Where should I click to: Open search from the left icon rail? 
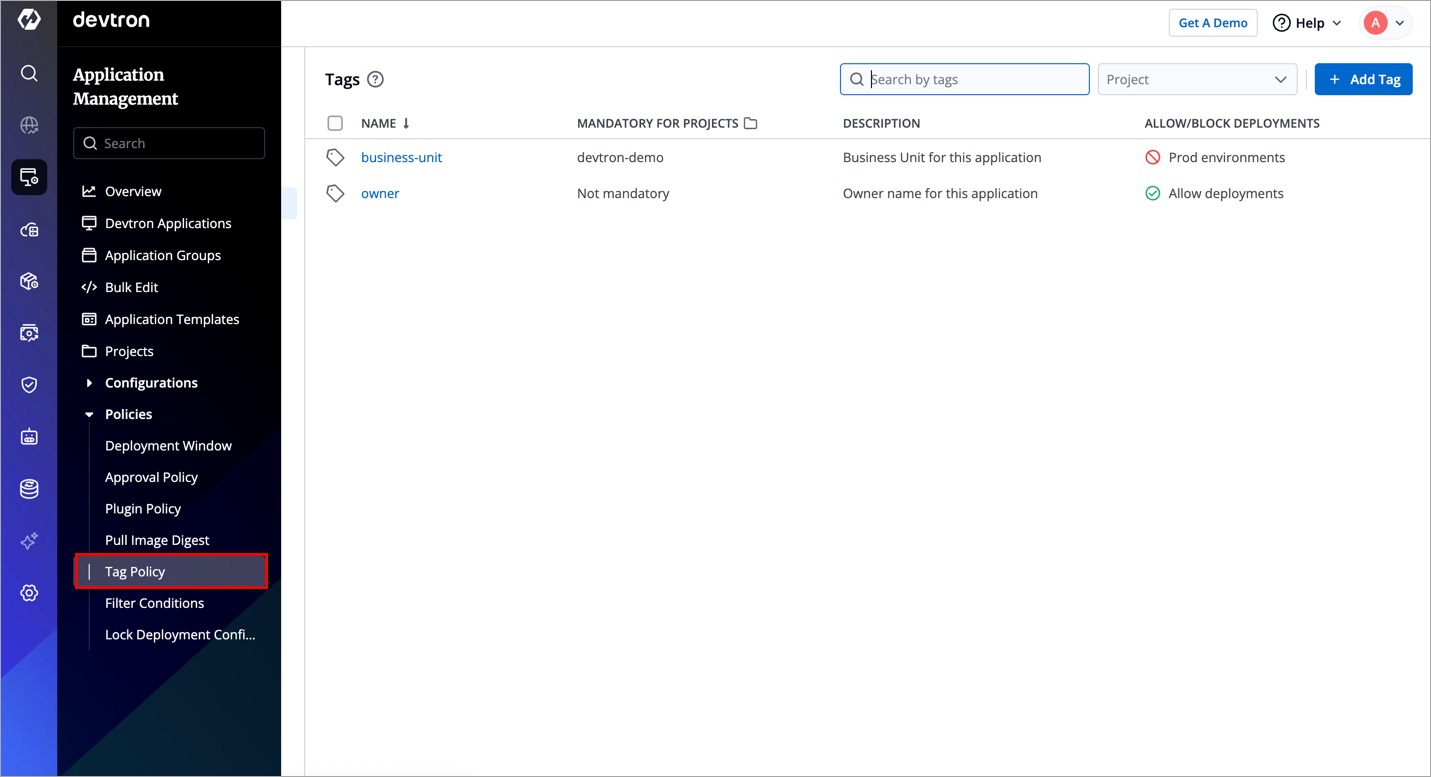tap(29, 73)
